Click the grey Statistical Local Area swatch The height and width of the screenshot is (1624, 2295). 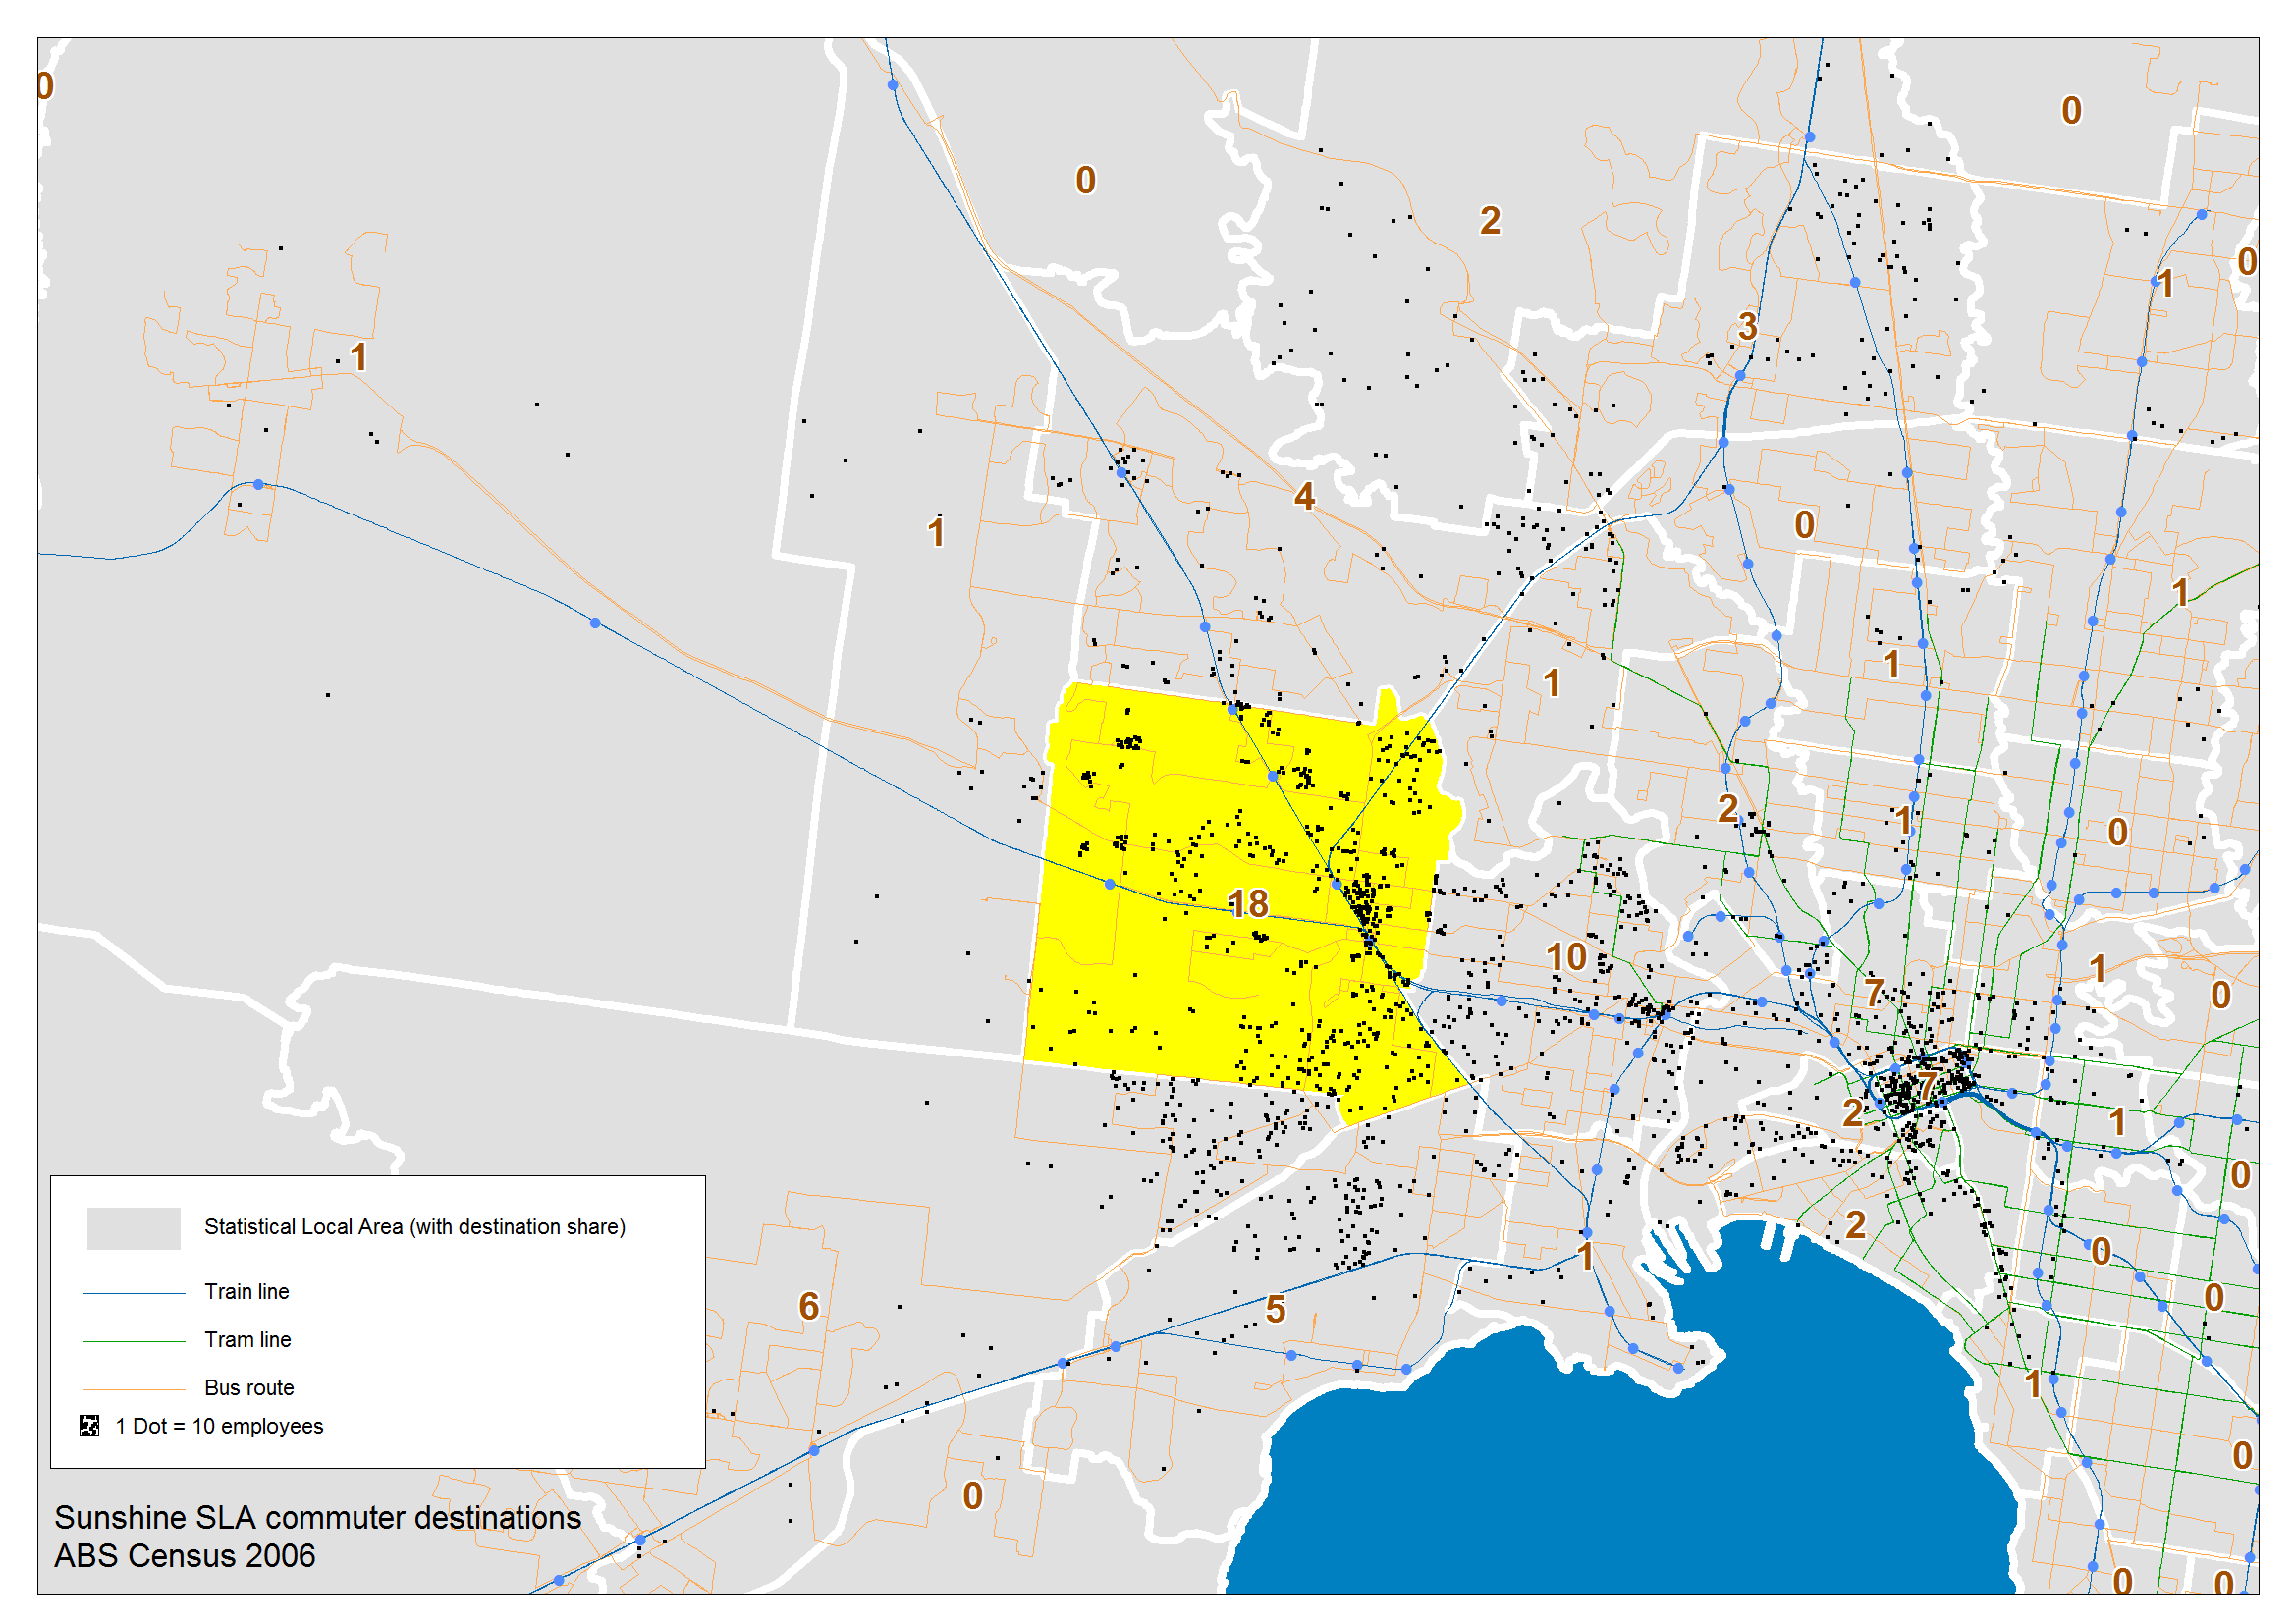pos(133,1228)
